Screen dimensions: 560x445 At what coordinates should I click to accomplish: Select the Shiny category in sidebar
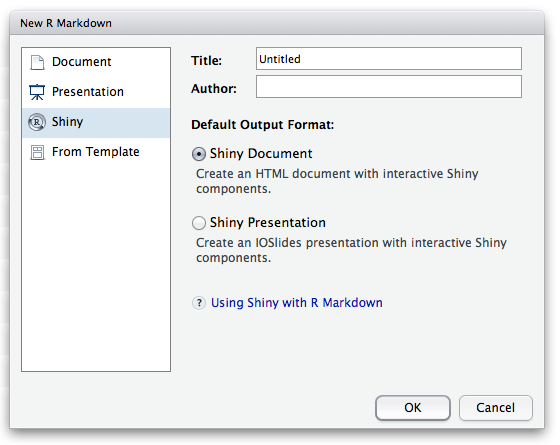point(96,122)
